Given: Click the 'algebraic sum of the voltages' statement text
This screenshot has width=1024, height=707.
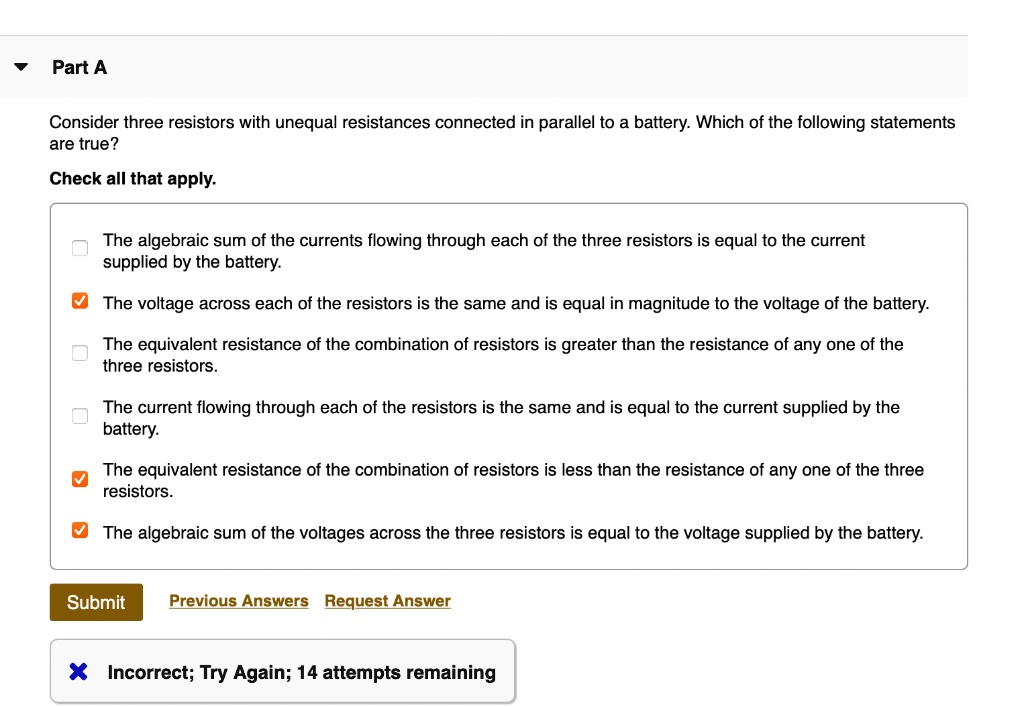Looking at the screenshot, I should (512, 533).
